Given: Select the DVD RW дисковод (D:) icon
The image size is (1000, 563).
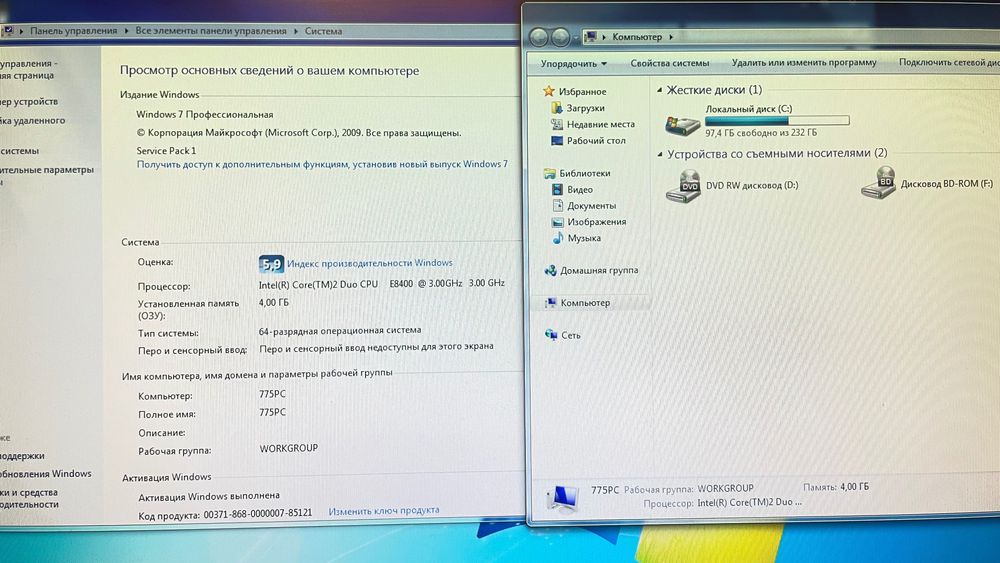Looking at the screenshot, I should click(x=683, y=186).
